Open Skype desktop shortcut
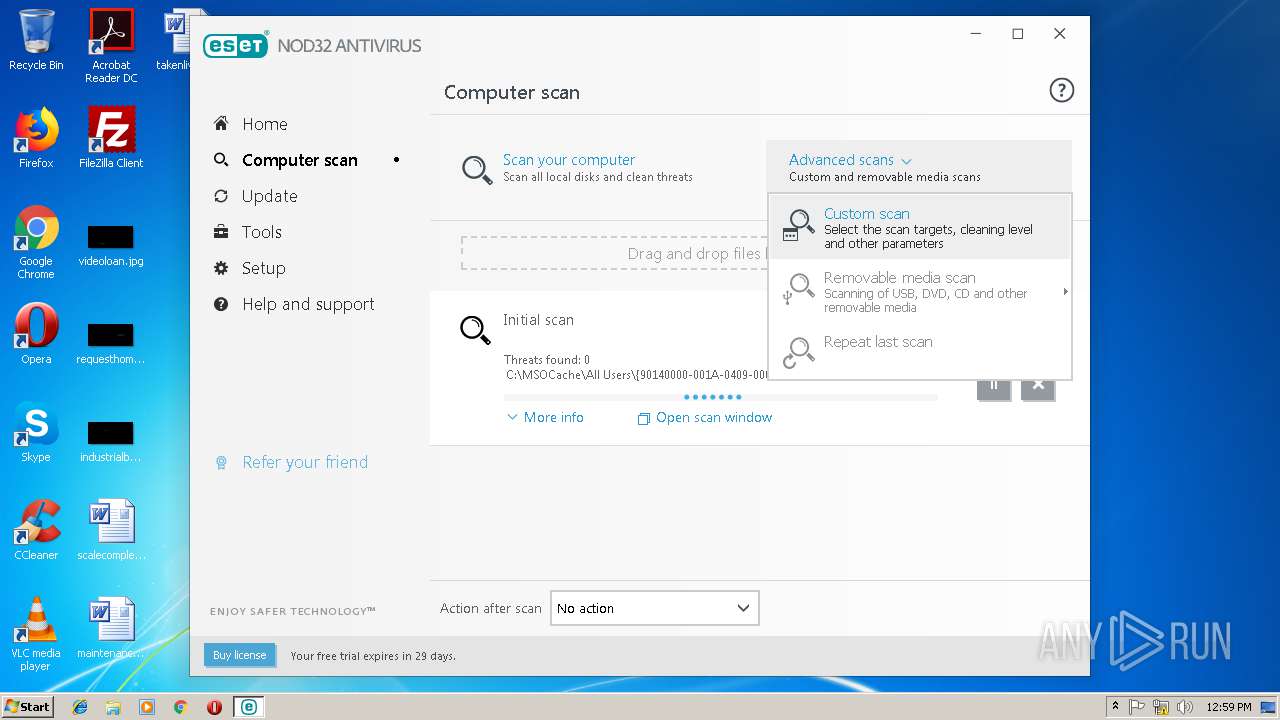 pyautogui.click(x=36, y=432)
